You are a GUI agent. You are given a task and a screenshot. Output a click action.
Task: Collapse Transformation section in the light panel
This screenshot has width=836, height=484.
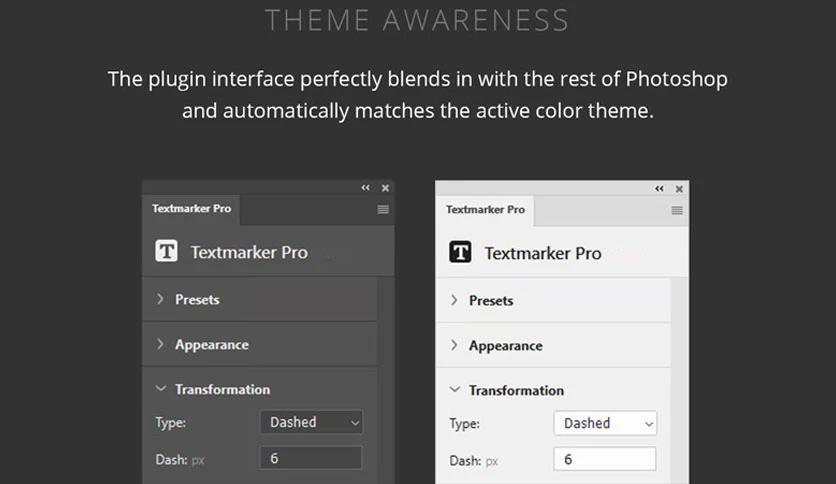(x=553, y=390)
